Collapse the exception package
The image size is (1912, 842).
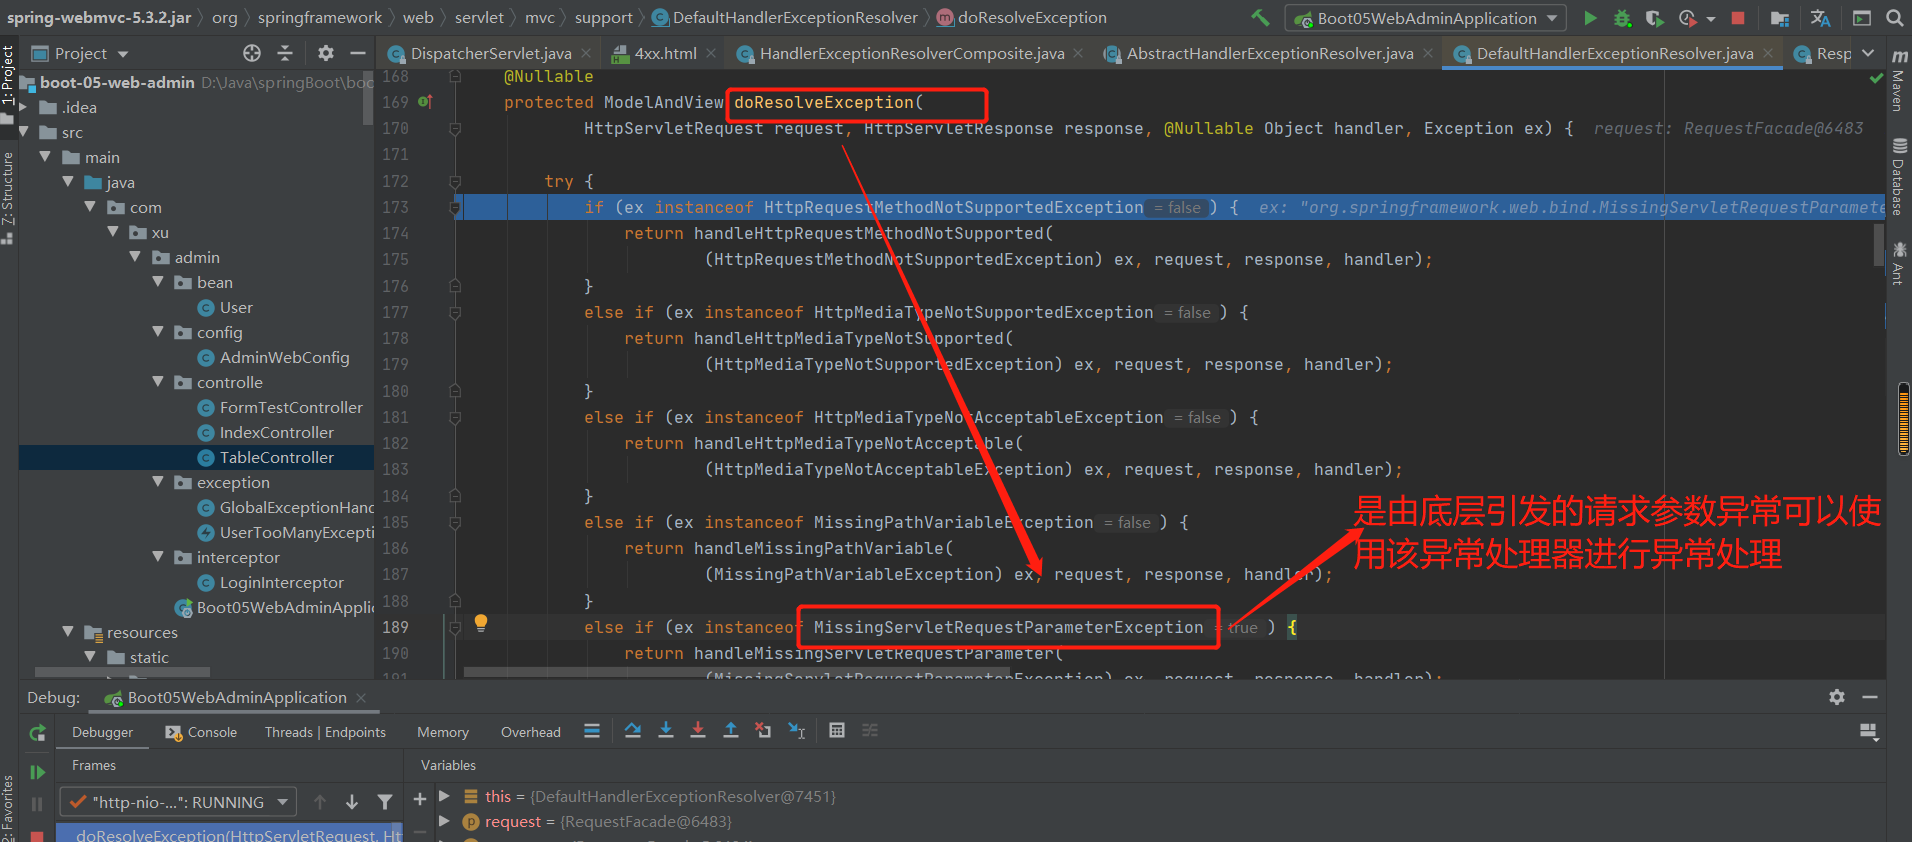tap(158, 482)
